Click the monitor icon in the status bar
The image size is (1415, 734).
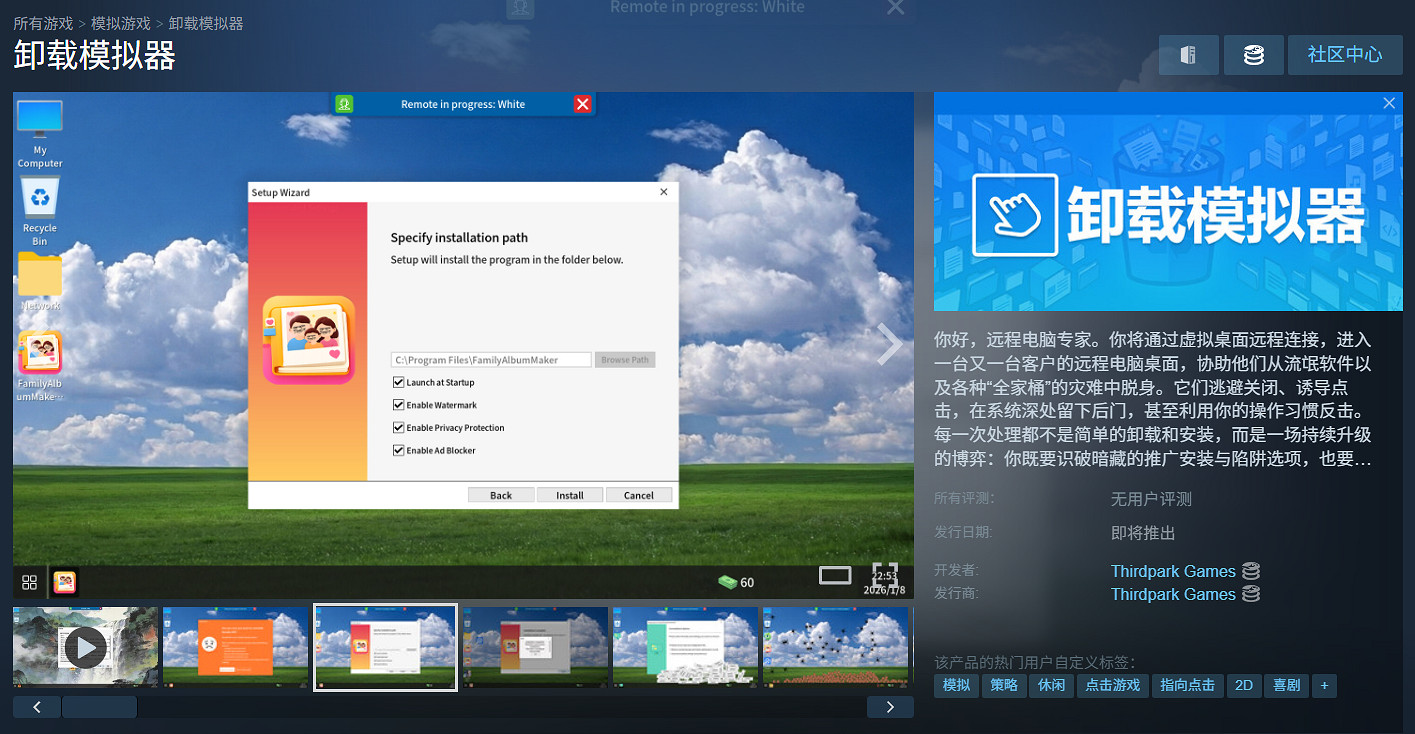(835, 575)
